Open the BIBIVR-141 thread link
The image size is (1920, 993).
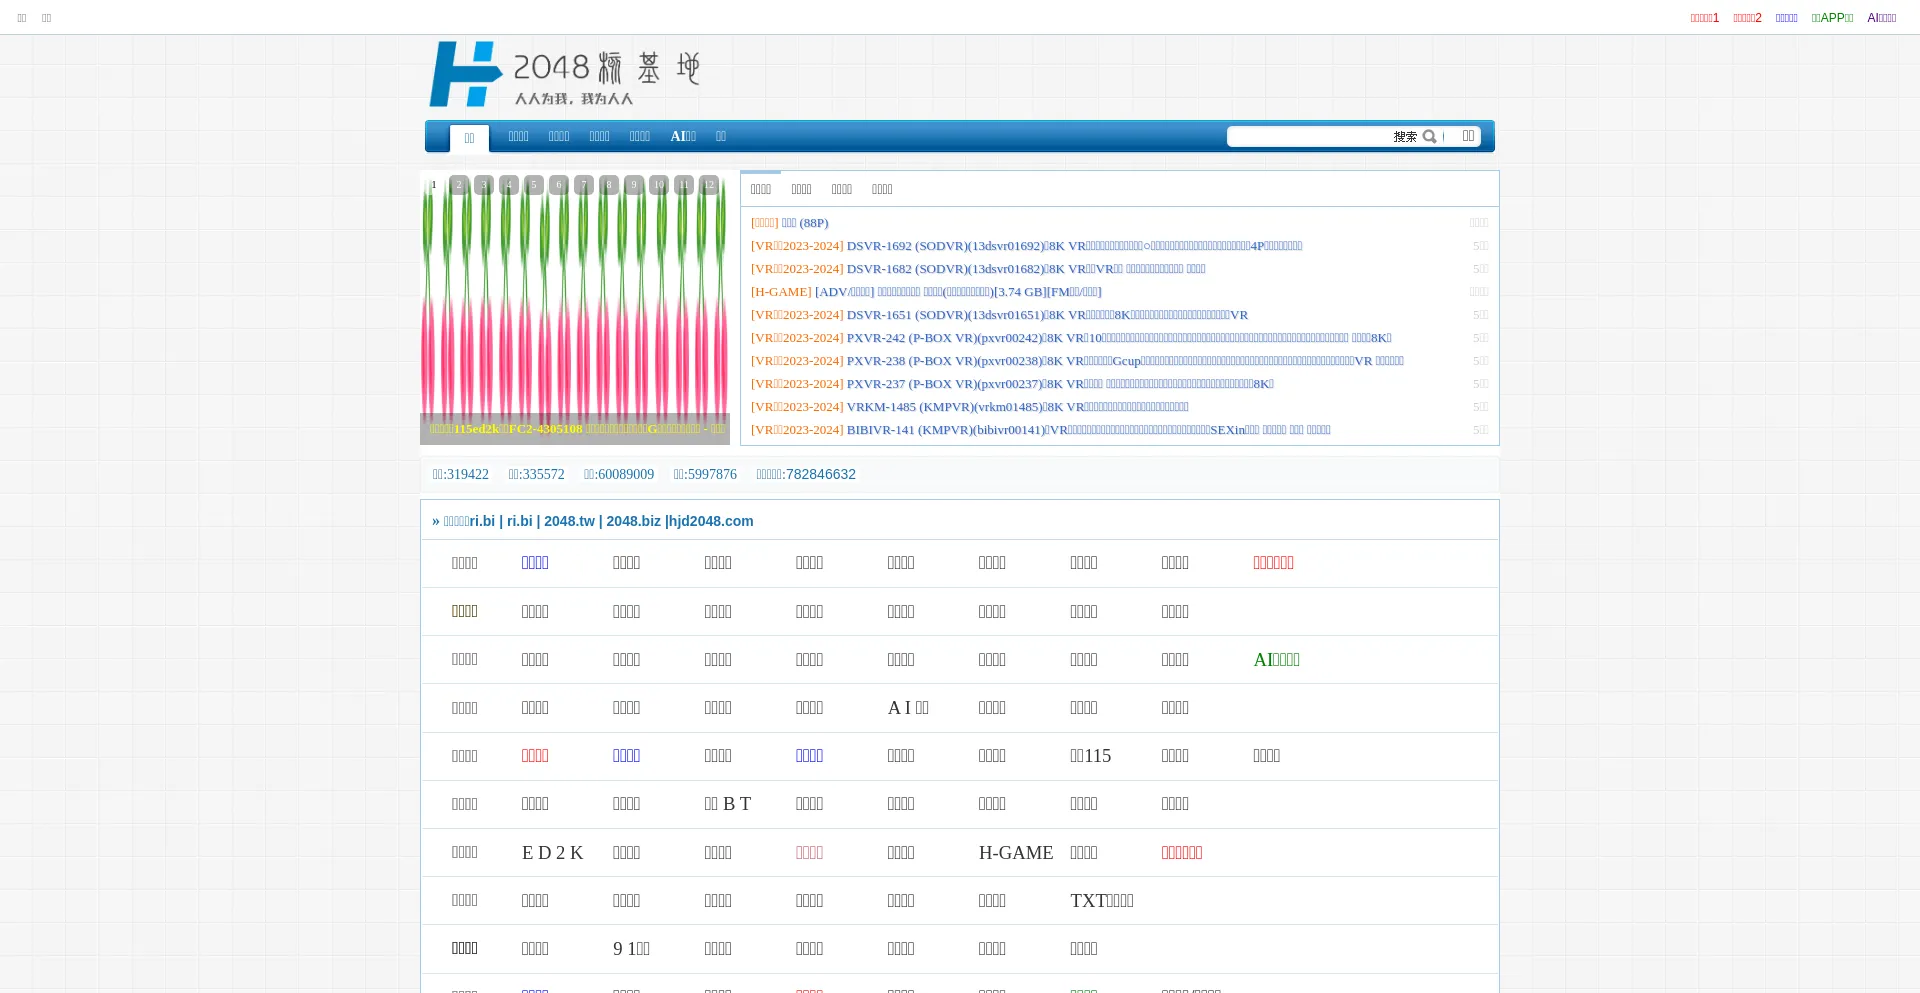(1088, 430)
